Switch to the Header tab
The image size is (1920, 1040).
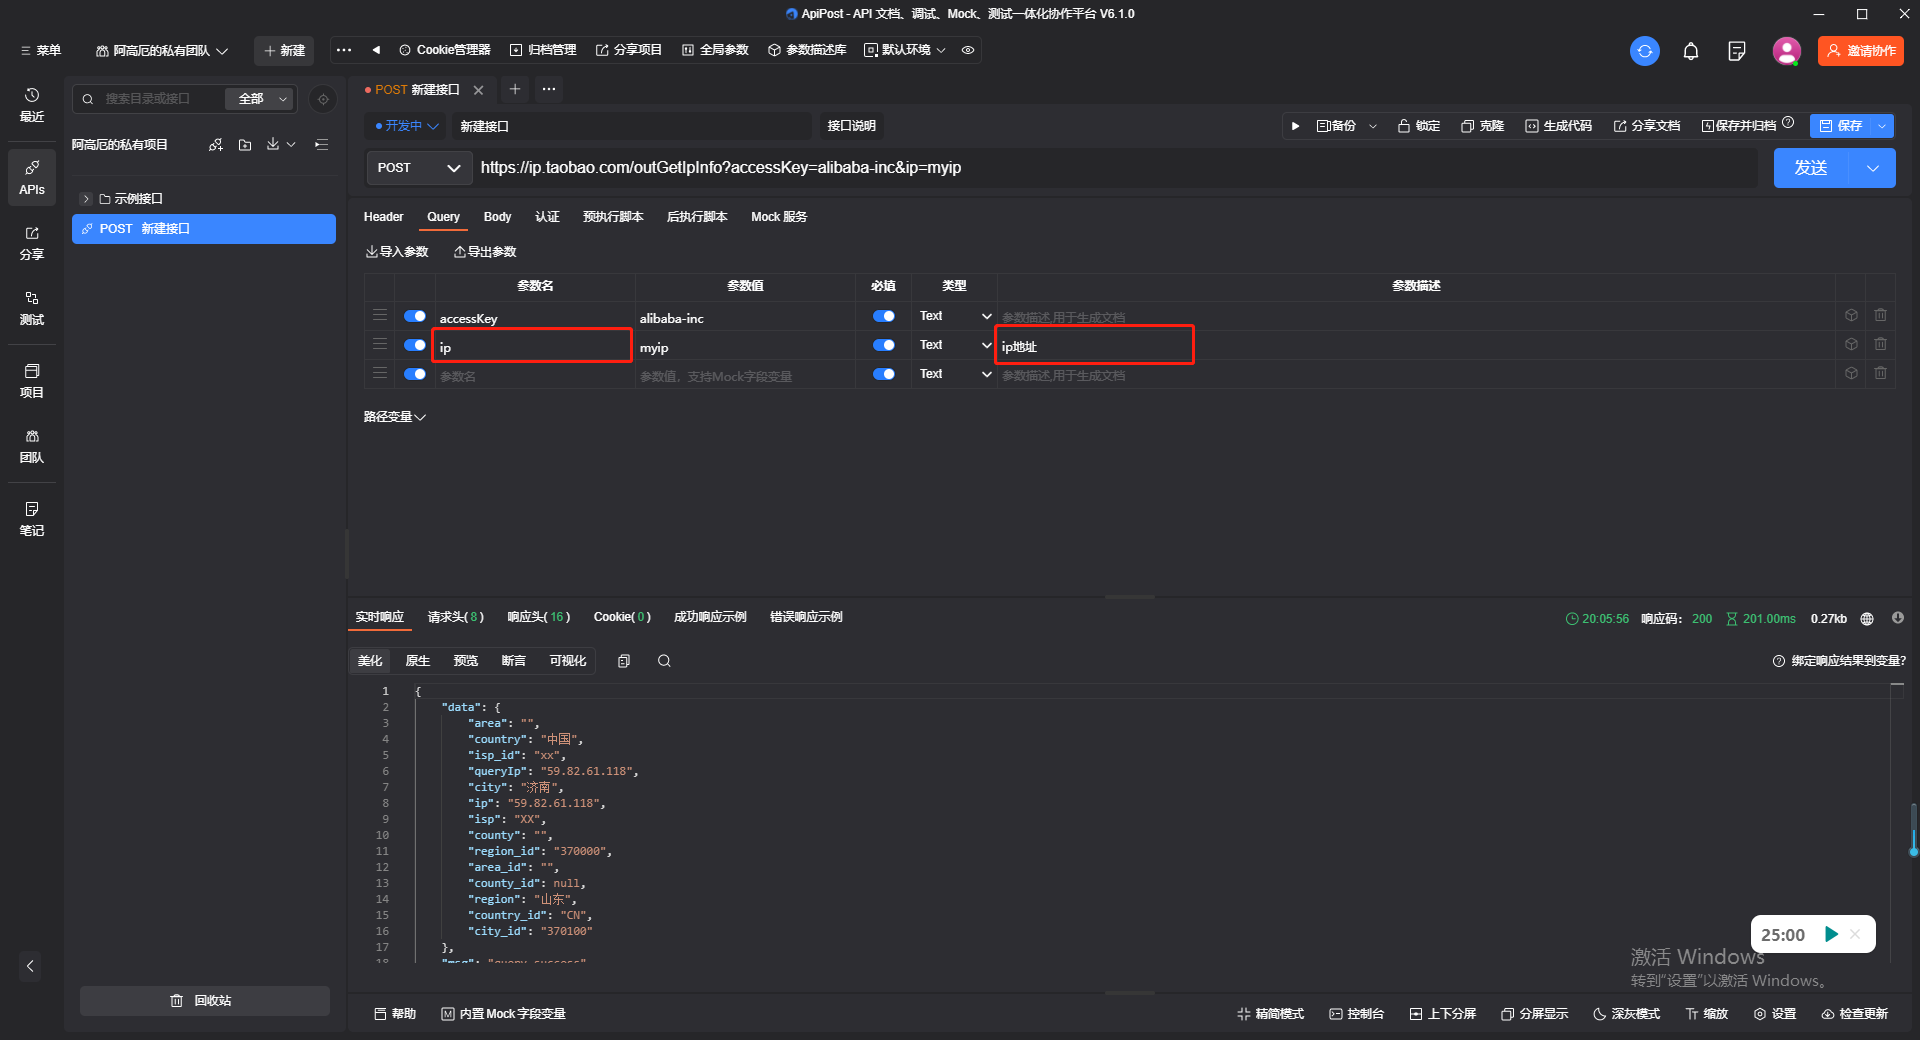point(383,217)
